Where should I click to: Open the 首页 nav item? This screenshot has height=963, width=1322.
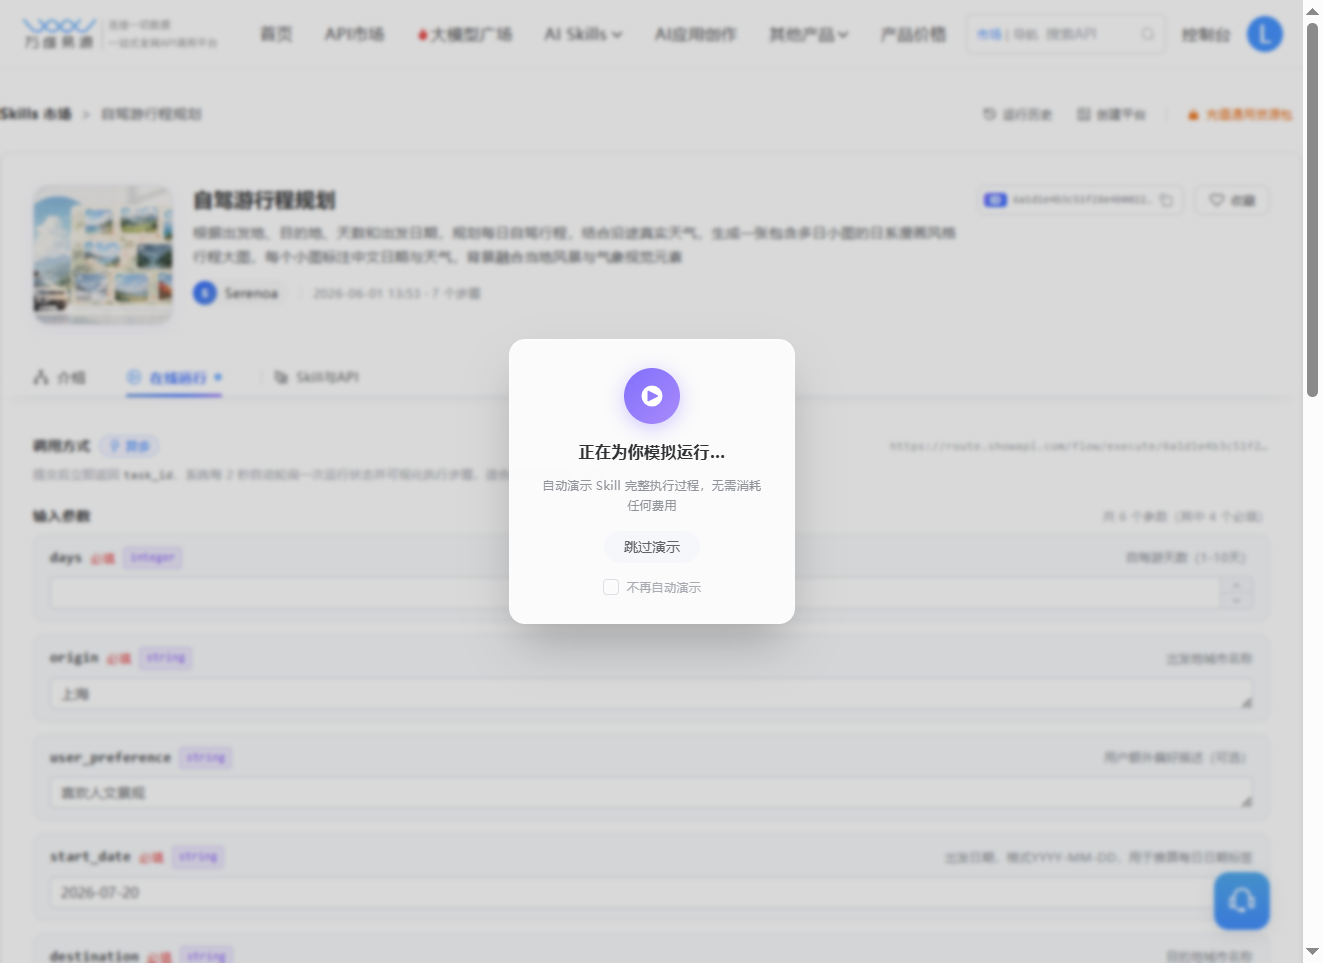pyautogui.click(x=276, y=34)
